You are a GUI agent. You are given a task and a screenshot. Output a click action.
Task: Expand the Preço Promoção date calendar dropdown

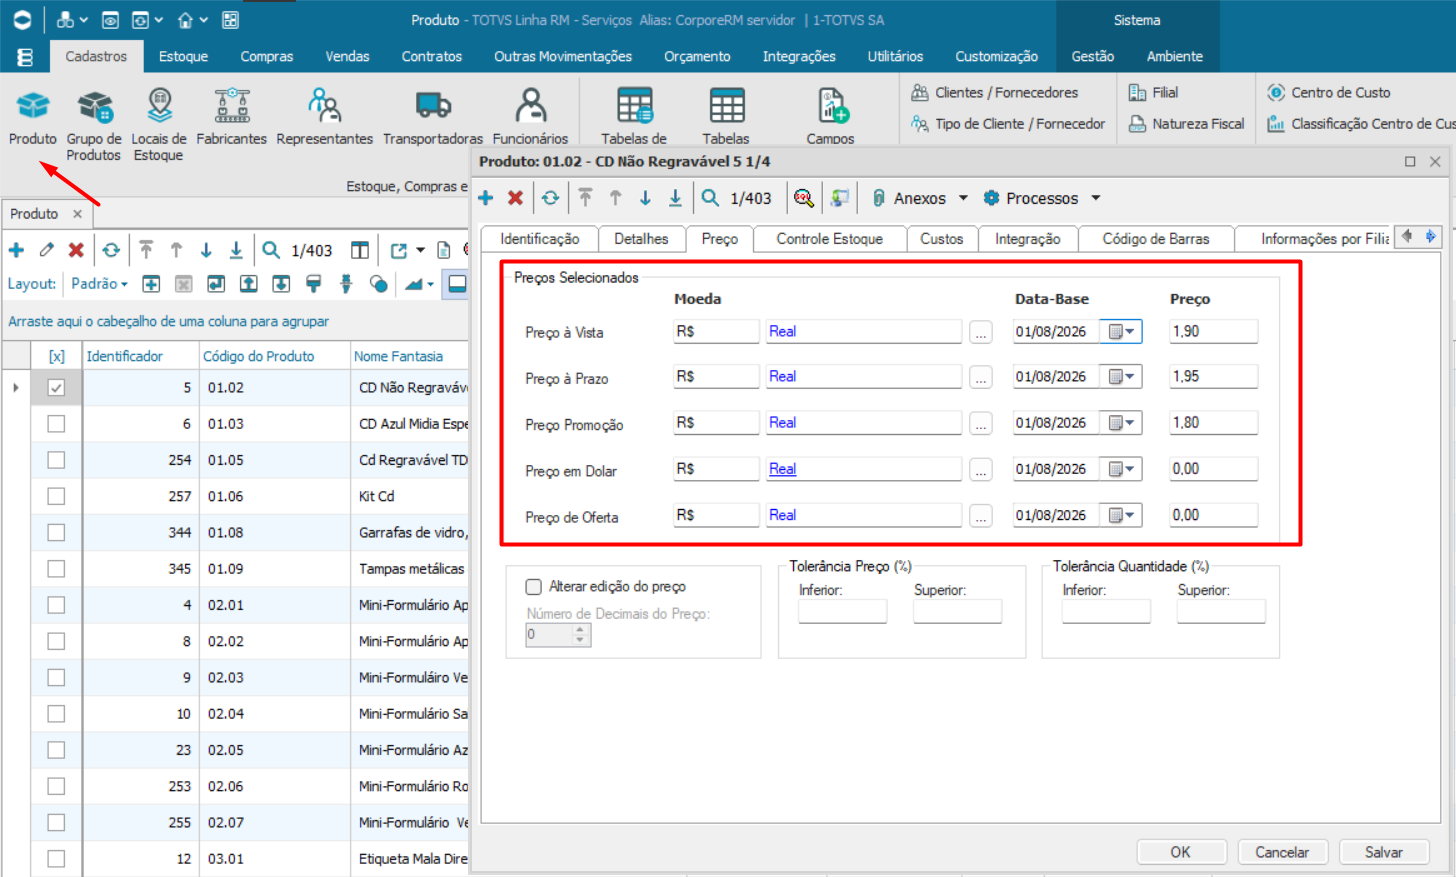[1121, 423]
